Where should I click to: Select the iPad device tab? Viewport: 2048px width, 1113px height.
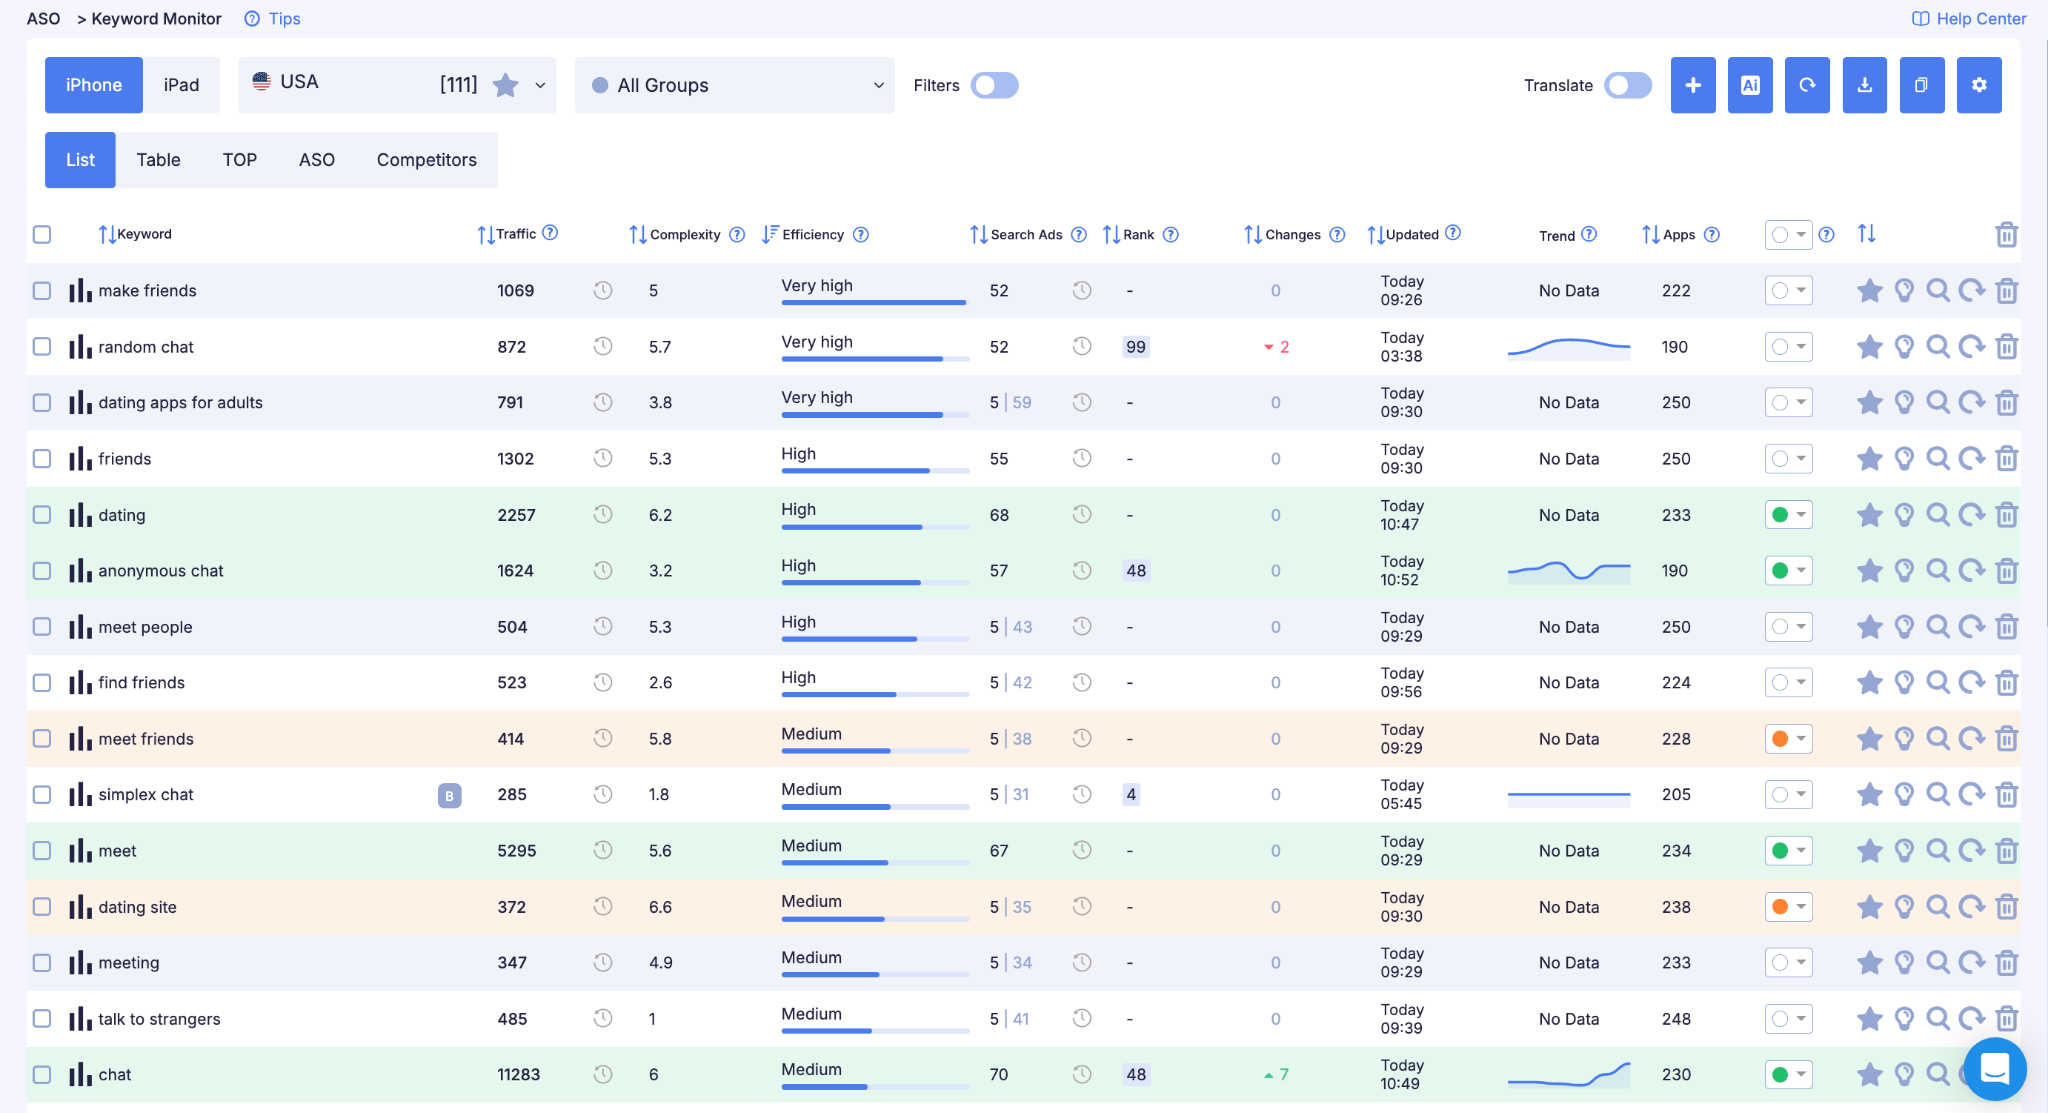181,85
